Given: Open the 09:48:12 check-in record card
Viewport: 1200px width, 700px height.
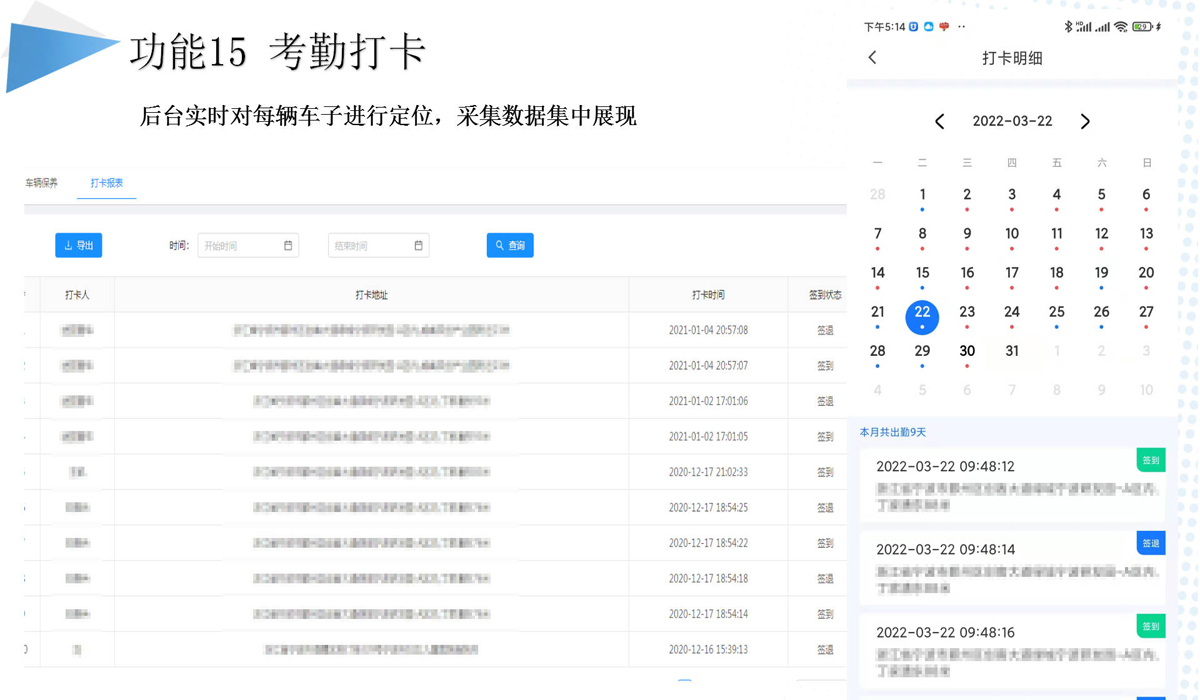Looking at the screenshot, I should point(1010,485).
